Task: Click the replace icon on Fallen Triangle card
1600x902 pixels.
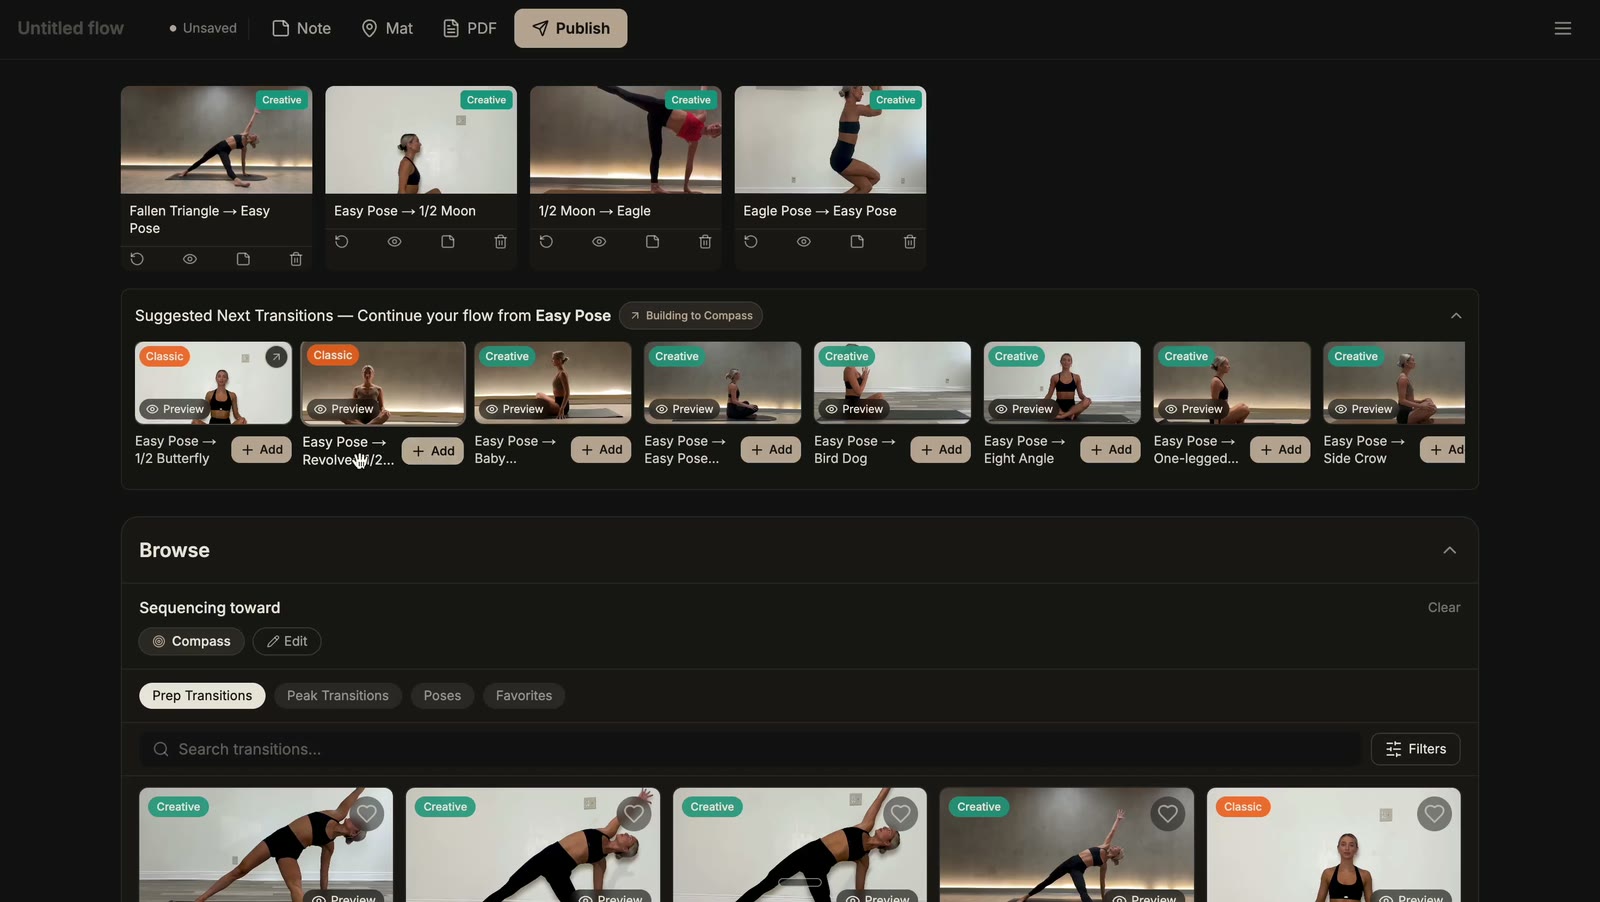Action: tap(137, 259)
